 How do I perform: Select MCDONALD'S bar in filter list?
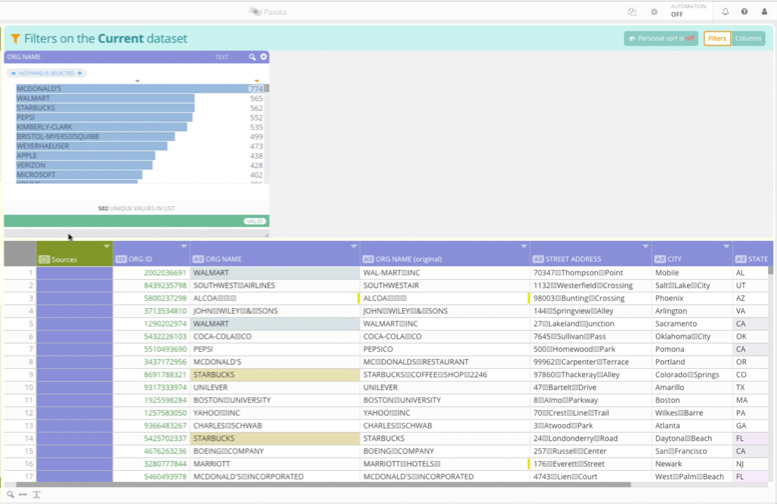[x=139, y=89]
